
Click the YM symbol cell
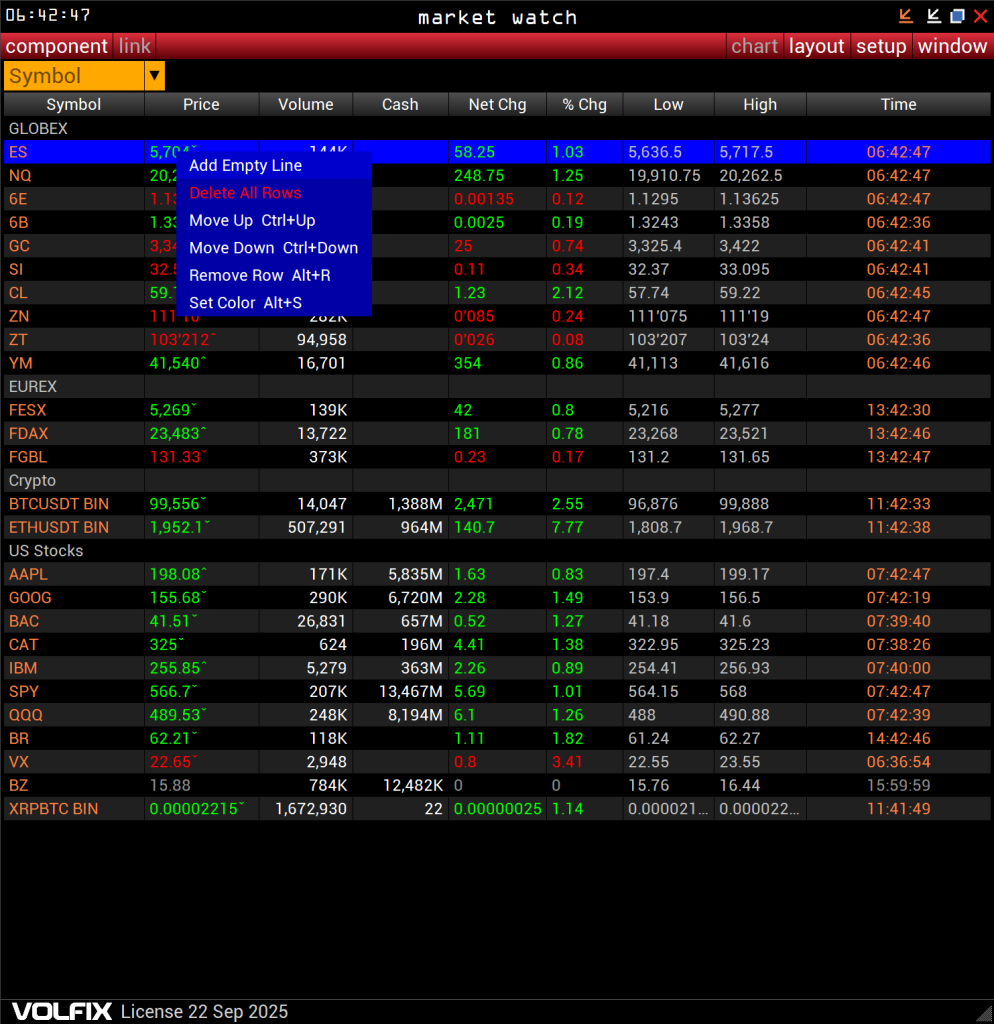(x=74, y=364)
